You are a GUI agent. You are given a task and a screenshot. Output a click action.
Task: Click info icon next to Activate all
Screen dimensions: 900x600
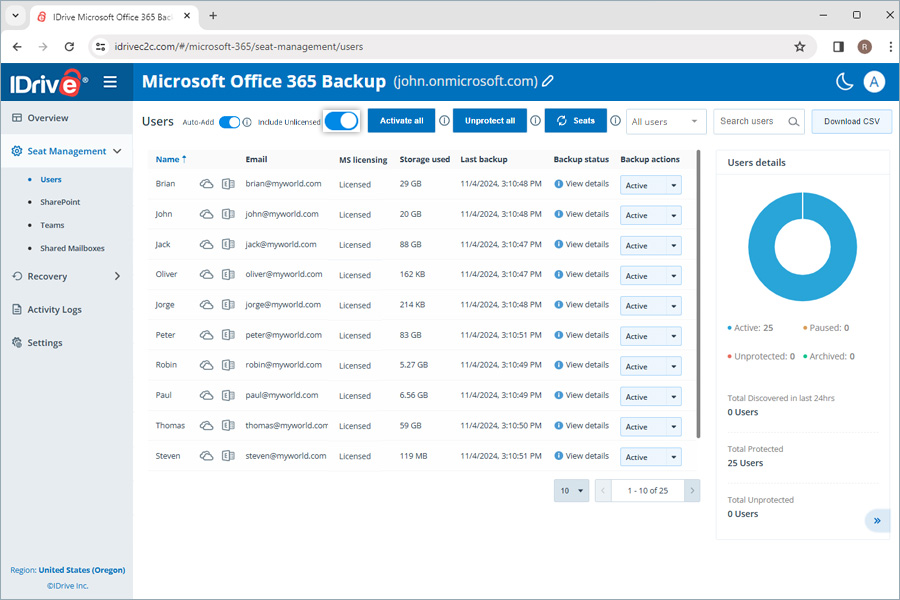point(444,121)
